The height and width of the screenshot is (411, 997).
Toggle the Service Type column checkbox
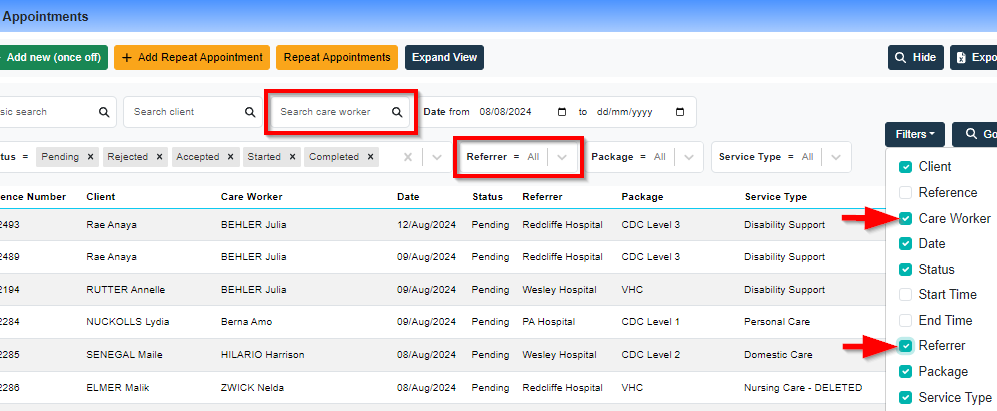click(x=905, y=398)
